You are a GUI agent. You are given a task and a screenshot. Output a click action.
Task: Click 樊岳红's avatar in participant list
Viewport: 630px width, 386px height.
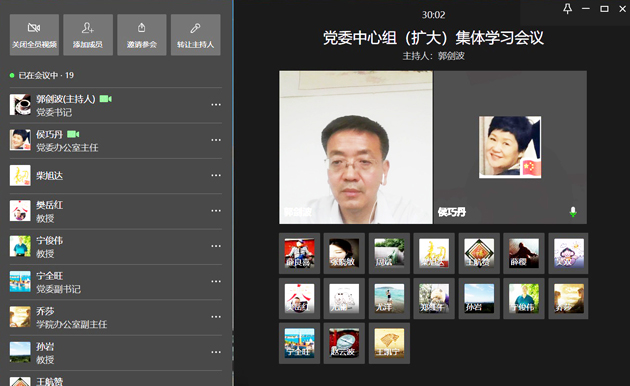click(x=20, y=211)
